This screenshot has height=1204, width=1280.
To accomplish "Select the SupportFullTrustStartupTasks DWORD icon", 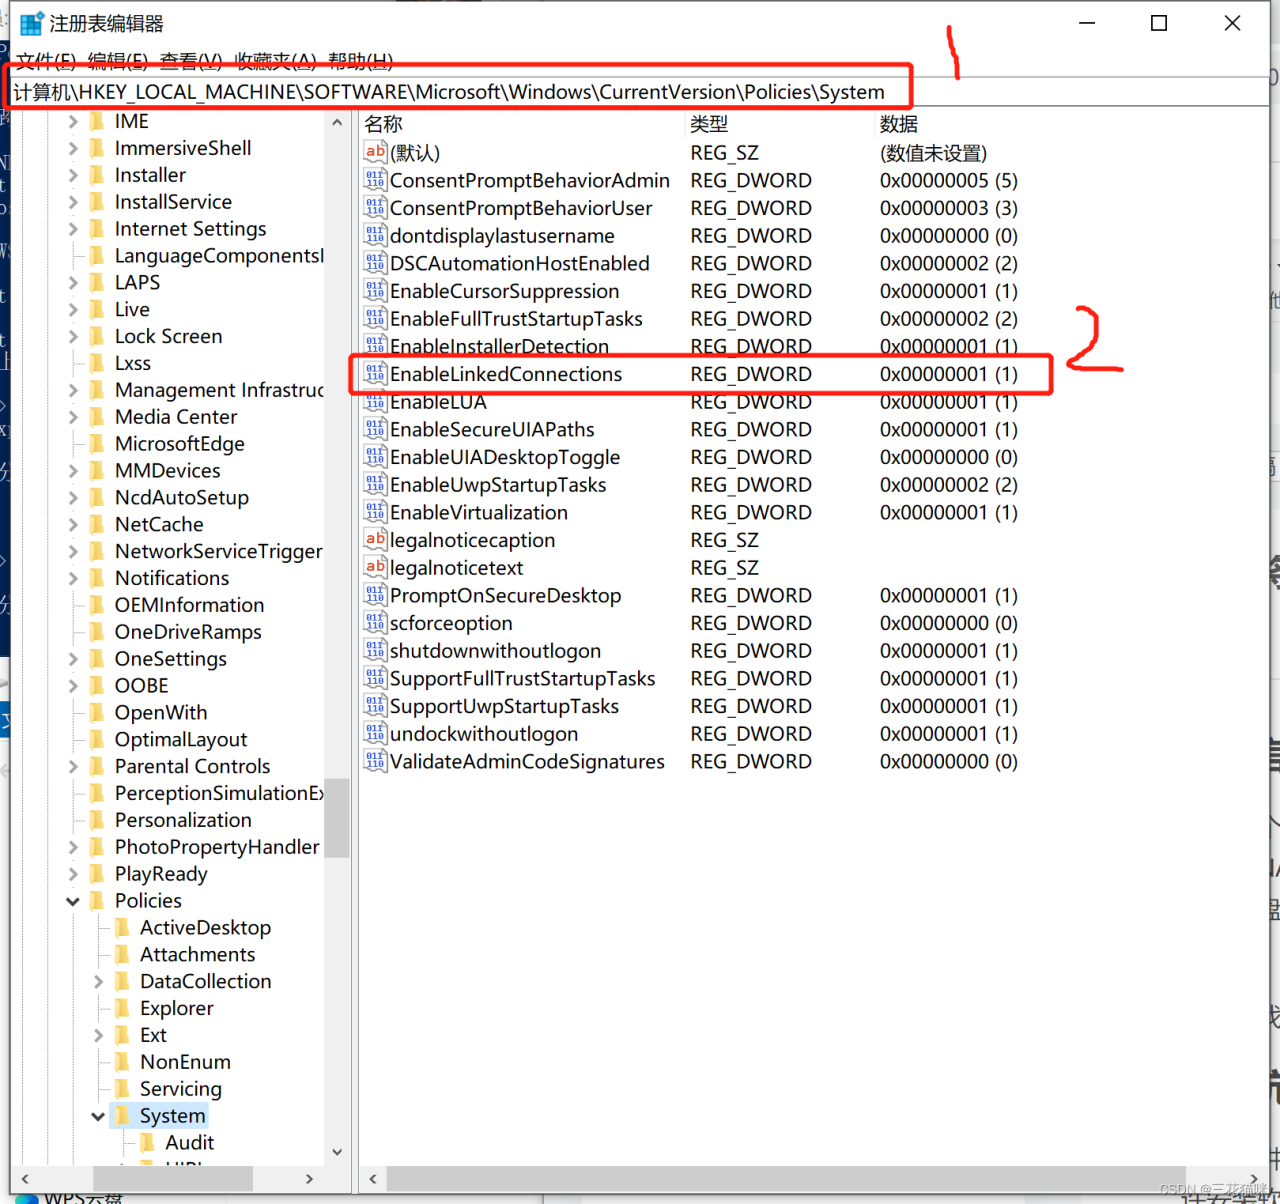I will click(x=375, y=678).
